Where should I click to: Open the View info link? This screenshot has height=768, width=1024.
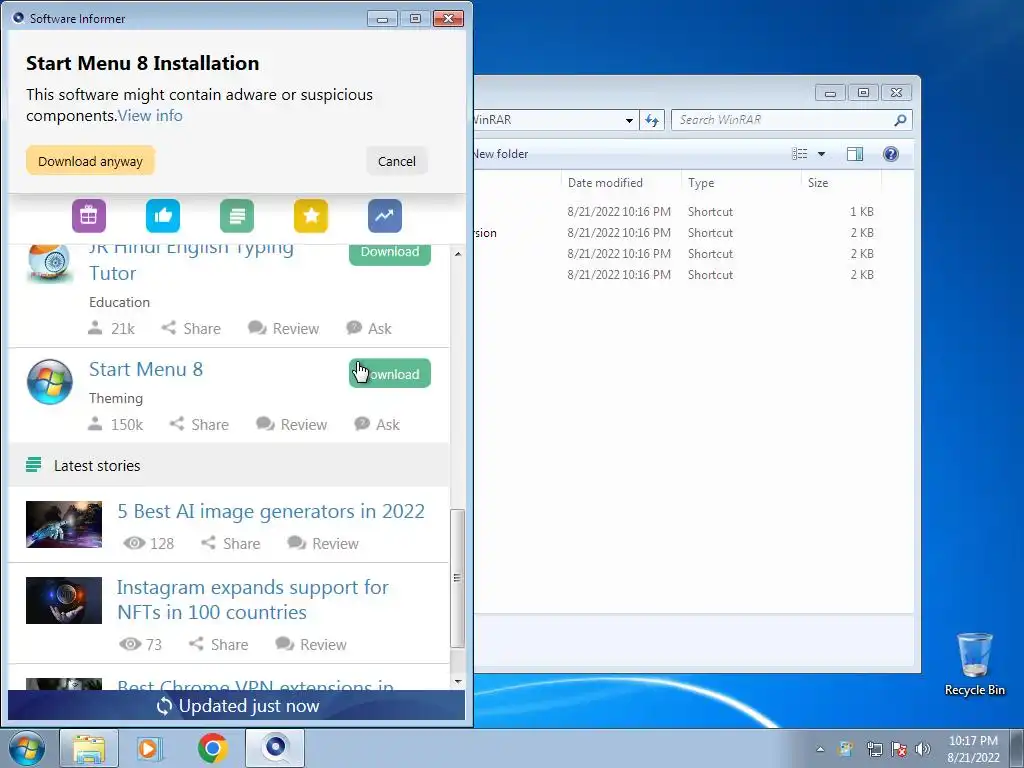pyautogui.click(x=150, y=116)
